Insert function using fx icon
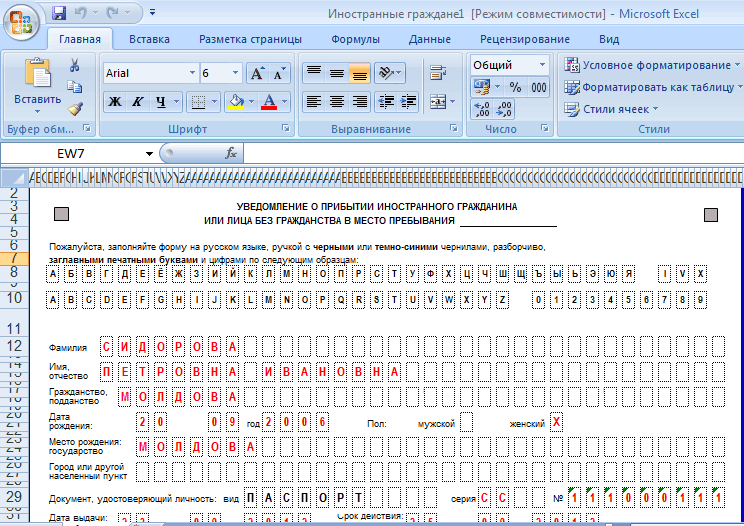744x526 pixels. click(x=230, y=153)
